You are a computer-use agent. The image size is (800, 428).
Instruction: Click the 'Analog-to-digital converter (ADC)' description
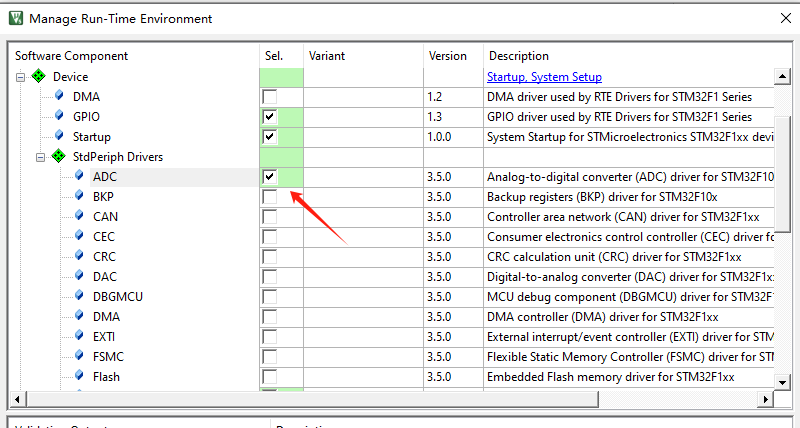[630, 177]
